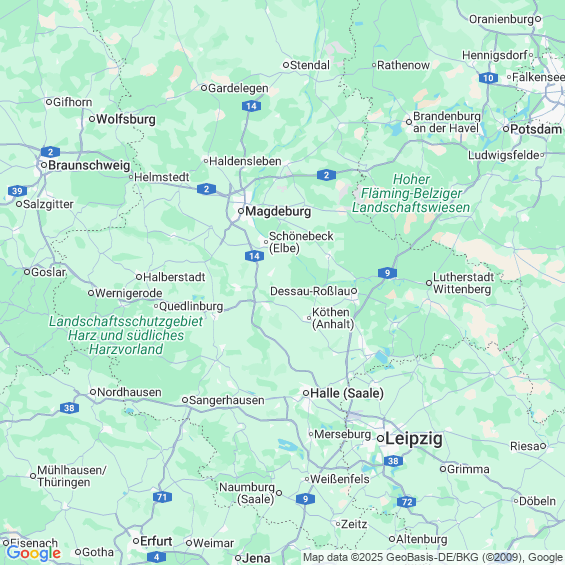The height and width of the screenshot is (565, 565).
Task: Click the Wolfsburg city label
Action: coord(126,119)
